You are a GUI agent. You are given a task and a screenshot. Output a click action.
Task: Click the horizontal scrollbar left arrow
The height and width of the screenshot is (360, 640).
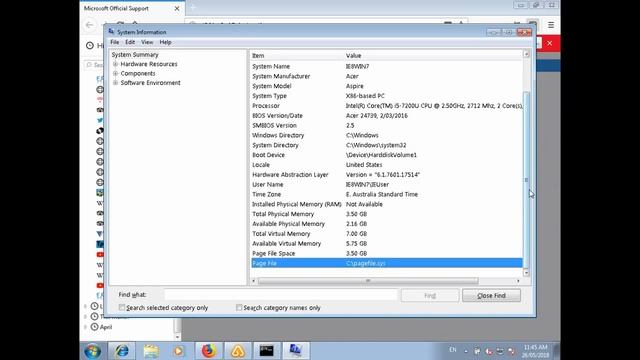pyautogui.click(x=254, y=281)
